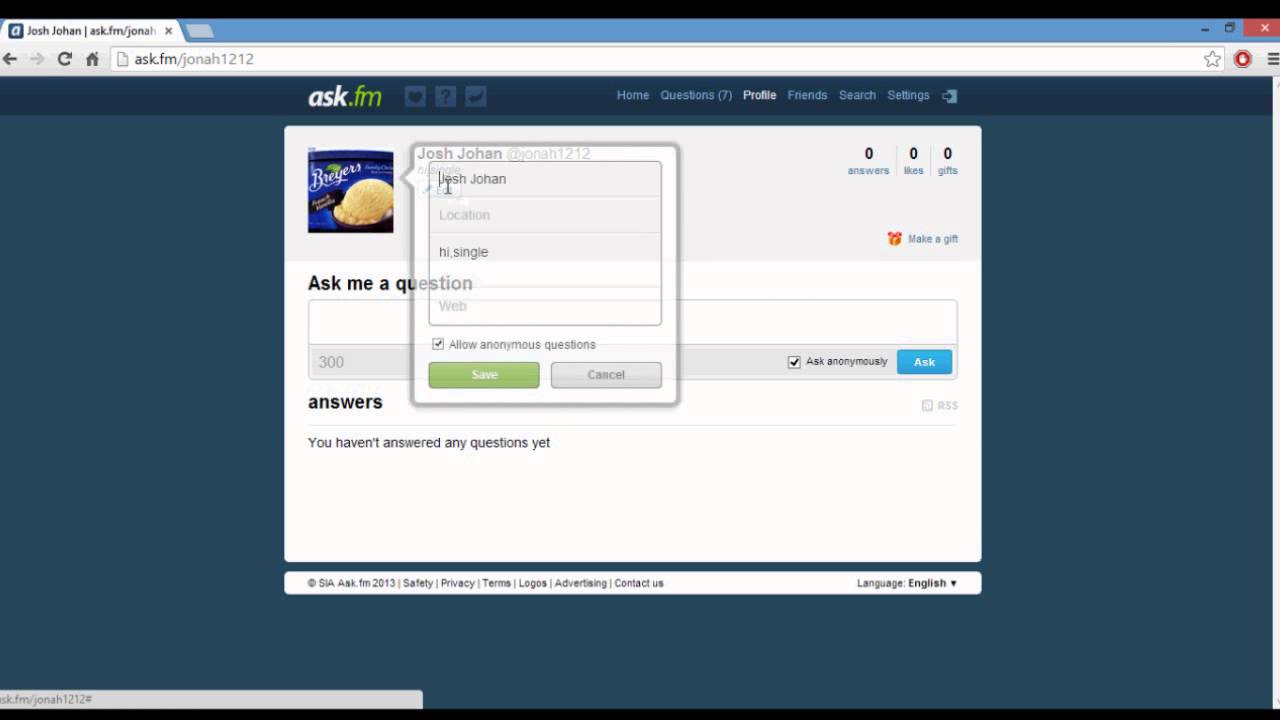Open the Logos footer link

(533, 583)
